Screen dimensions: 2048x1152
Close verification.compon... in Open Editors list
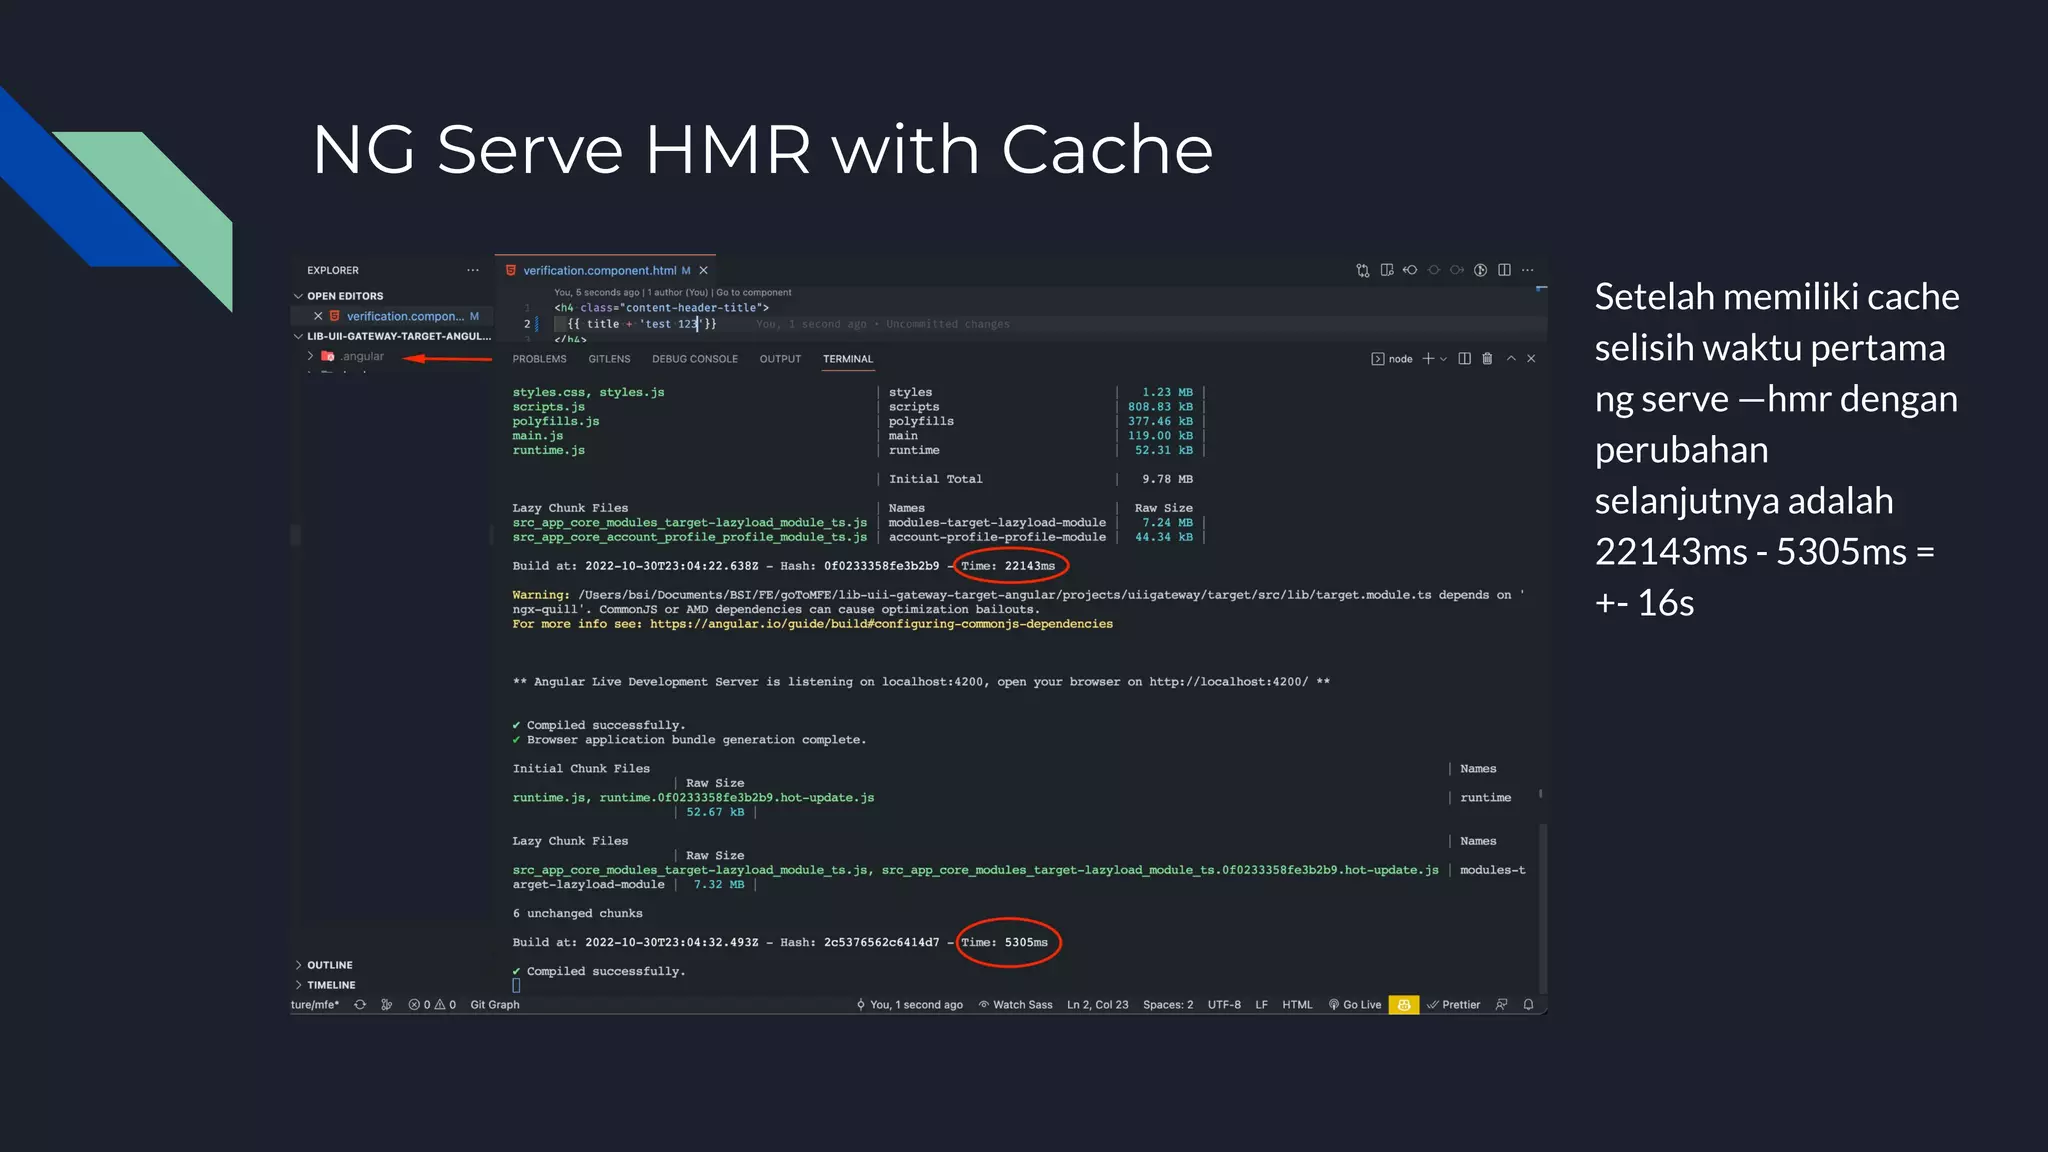(318, 316)
